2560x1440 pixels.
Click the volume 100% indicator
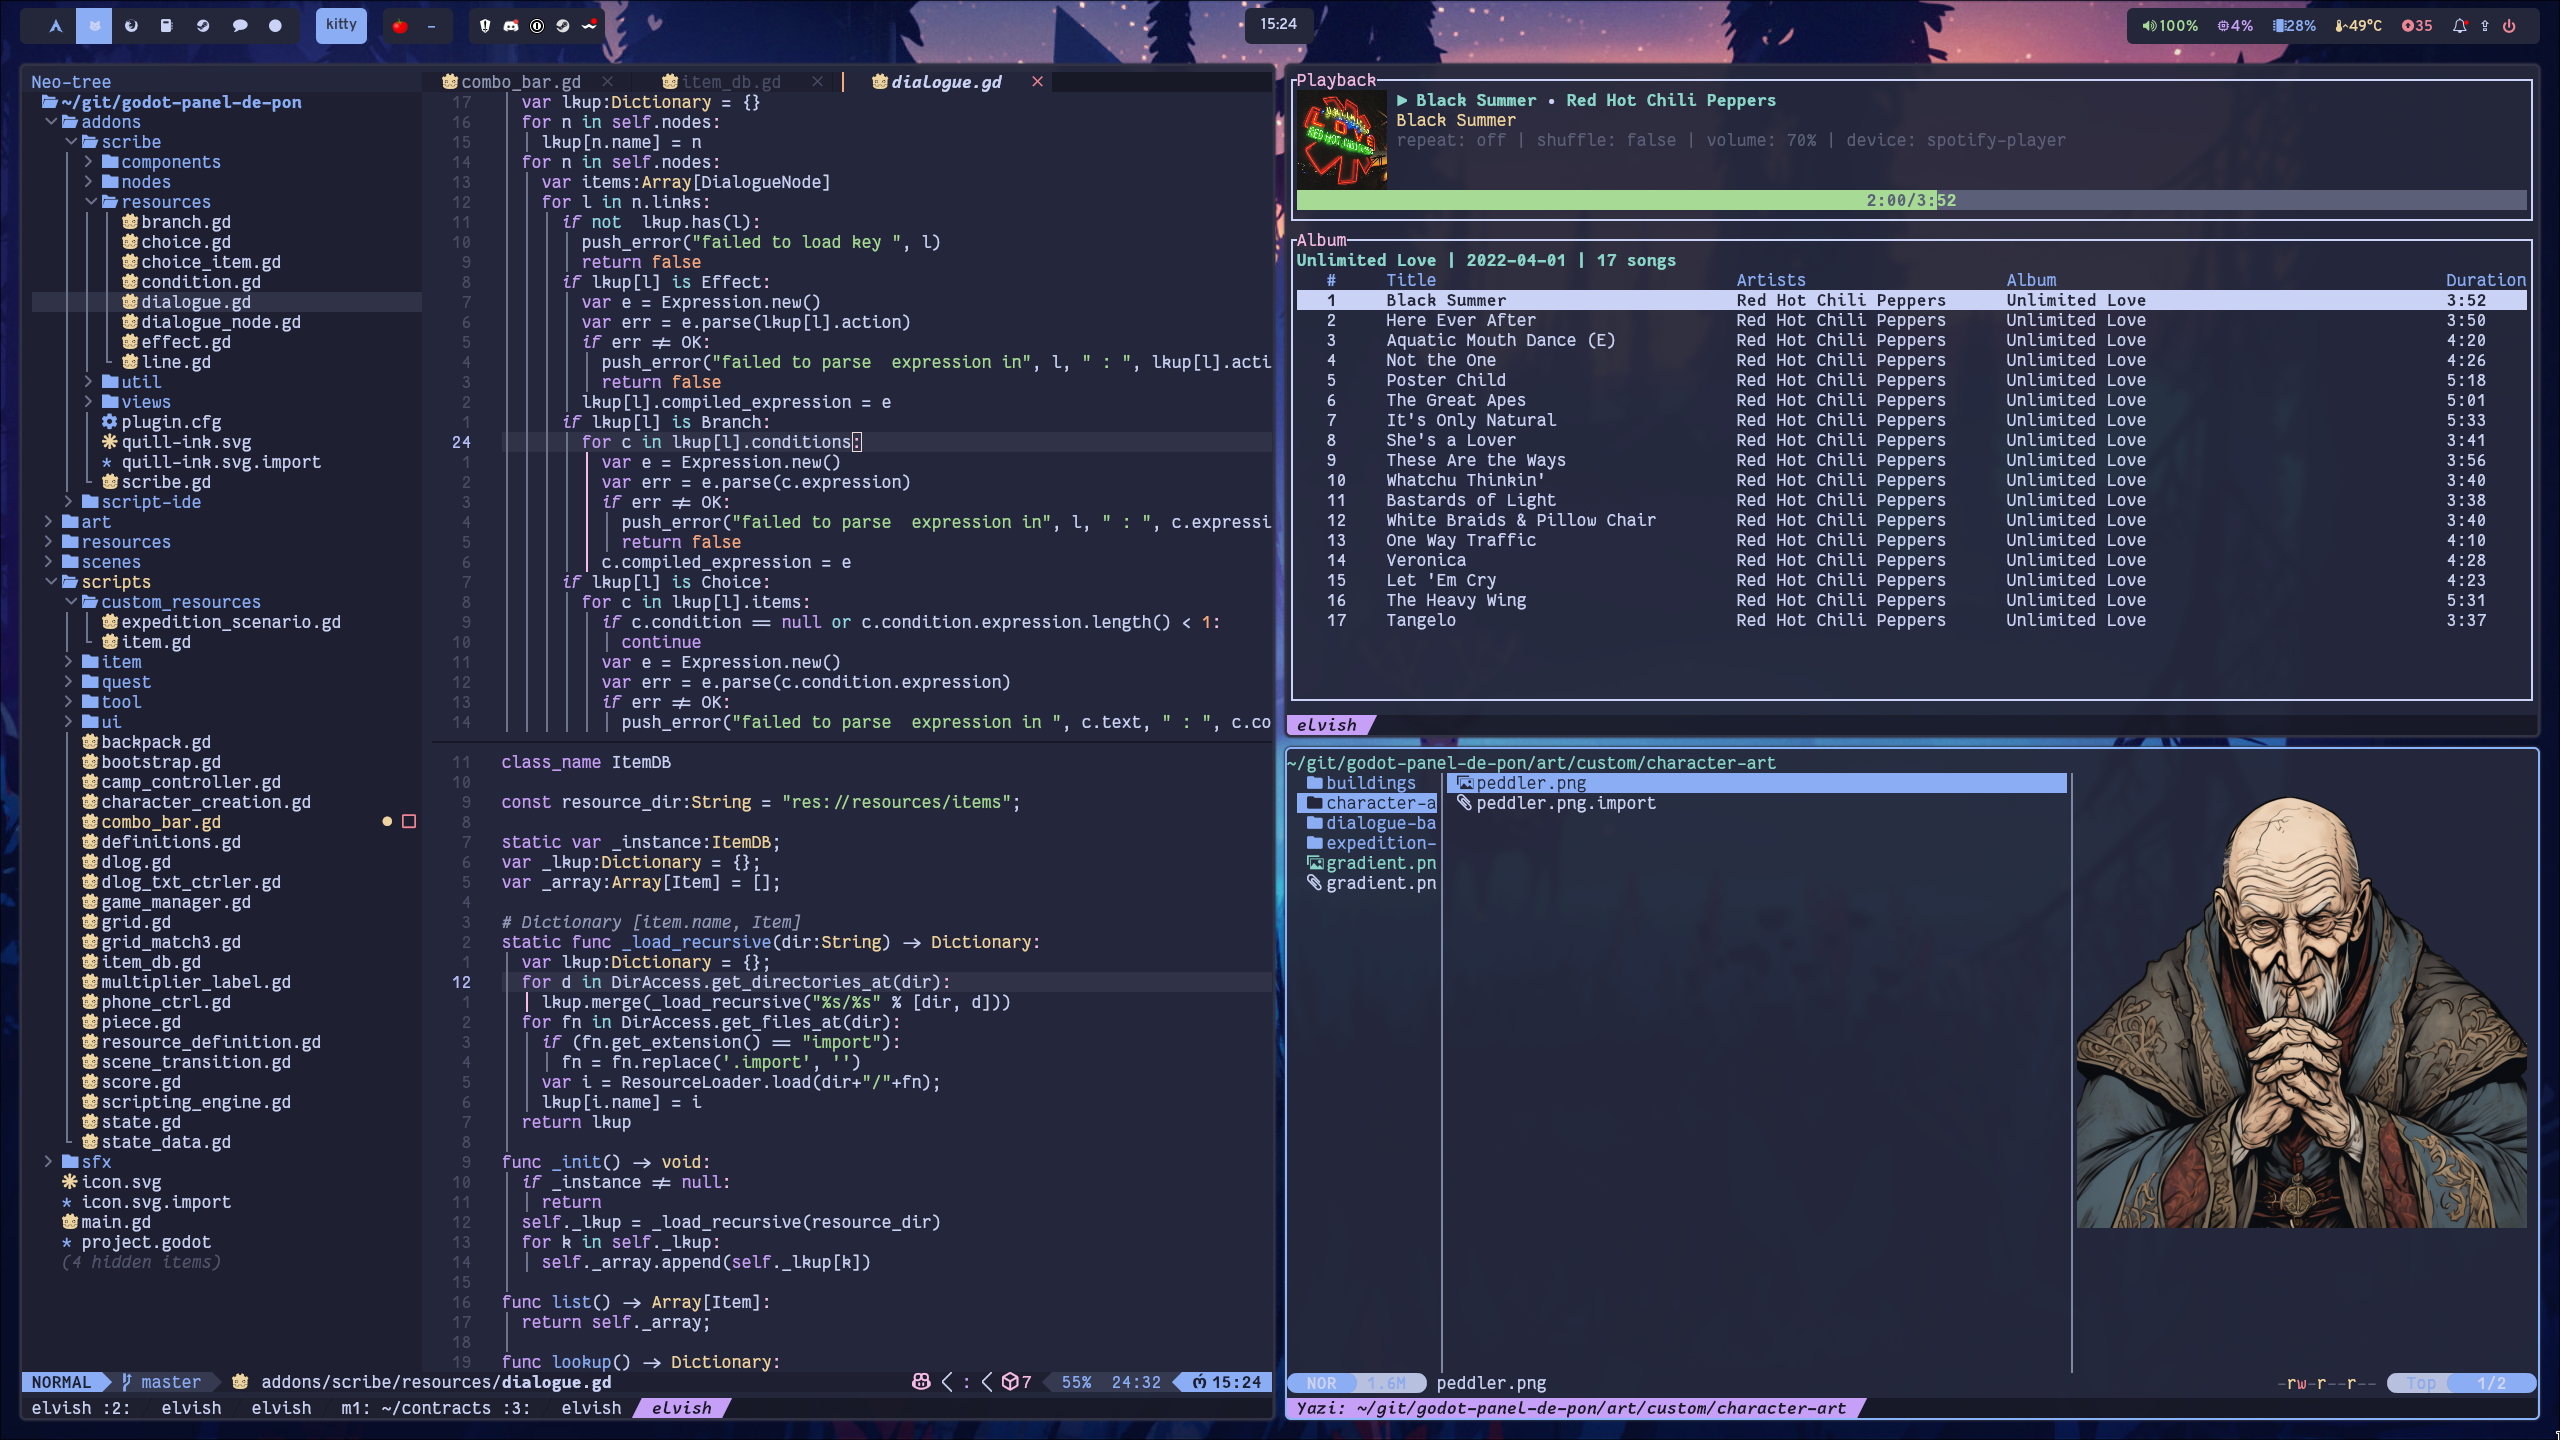2169,26
